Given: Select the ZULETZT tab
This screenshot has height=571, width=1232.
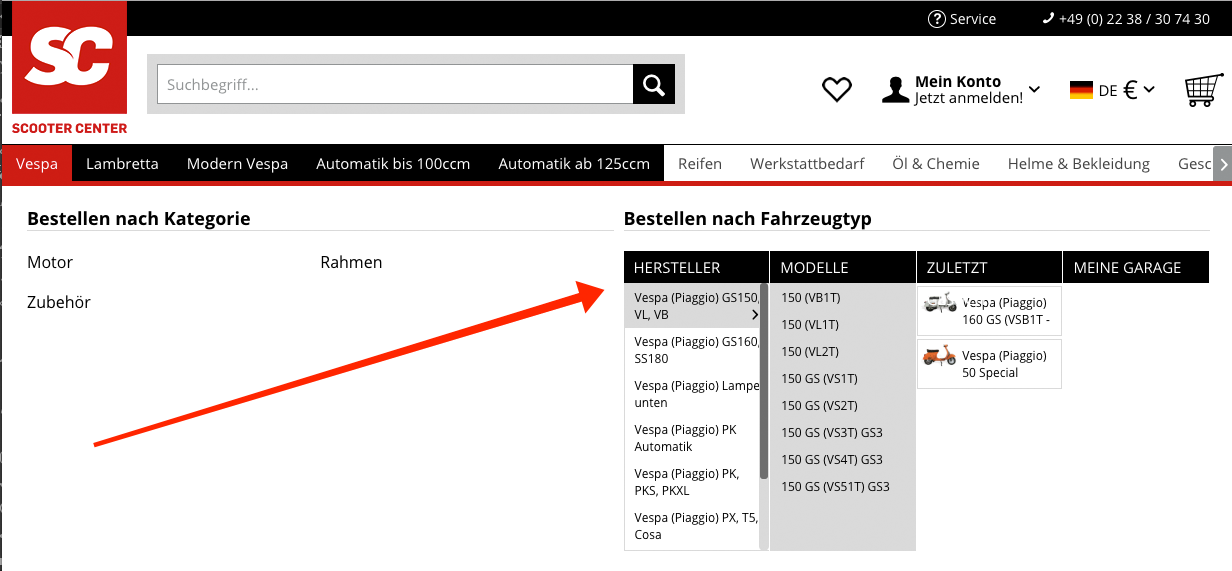Looking at the screenshot, I should point(989,268).
